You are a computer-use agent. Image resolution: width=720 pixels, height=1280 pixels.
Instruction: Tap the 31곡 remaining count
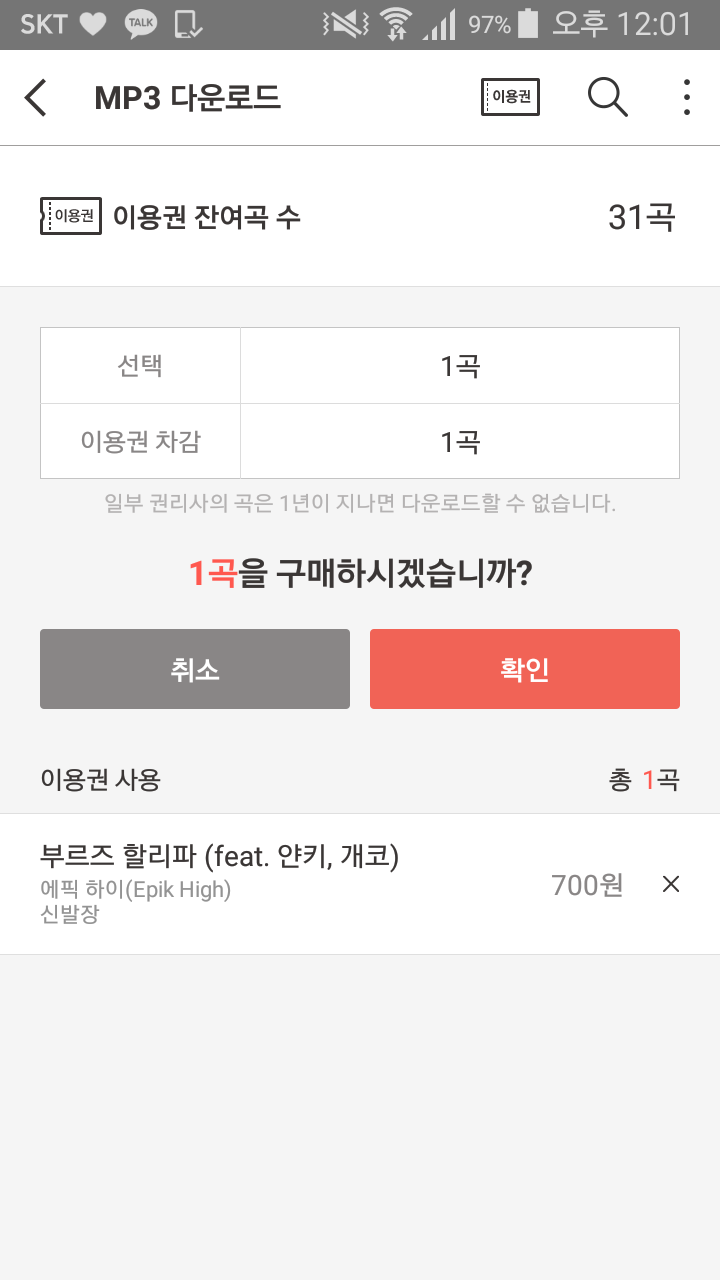click(641, 217)
